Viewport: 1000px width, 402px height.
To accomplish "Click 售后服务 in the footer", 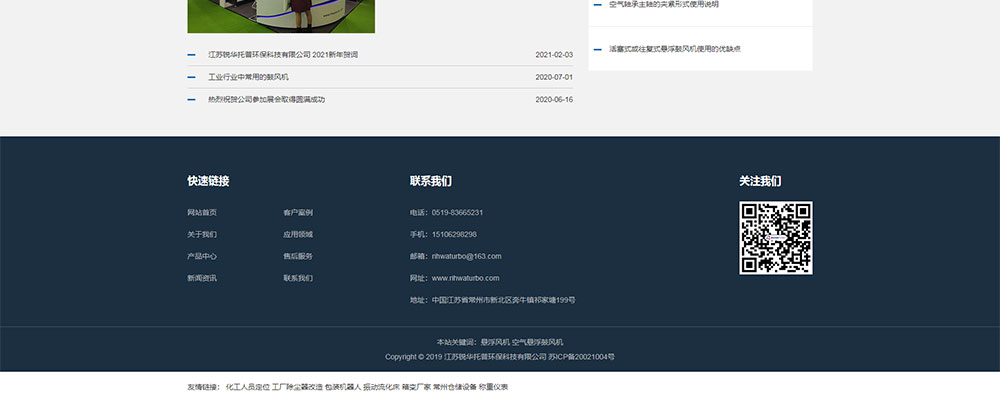I will point(297,257).
